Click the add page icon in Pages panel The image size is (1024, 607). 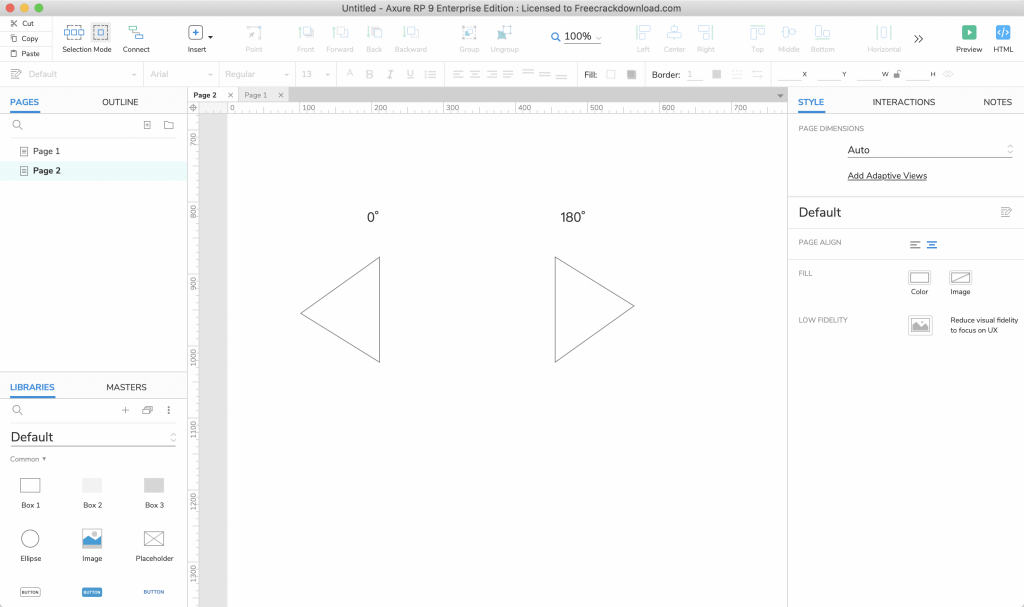(147, 125)
